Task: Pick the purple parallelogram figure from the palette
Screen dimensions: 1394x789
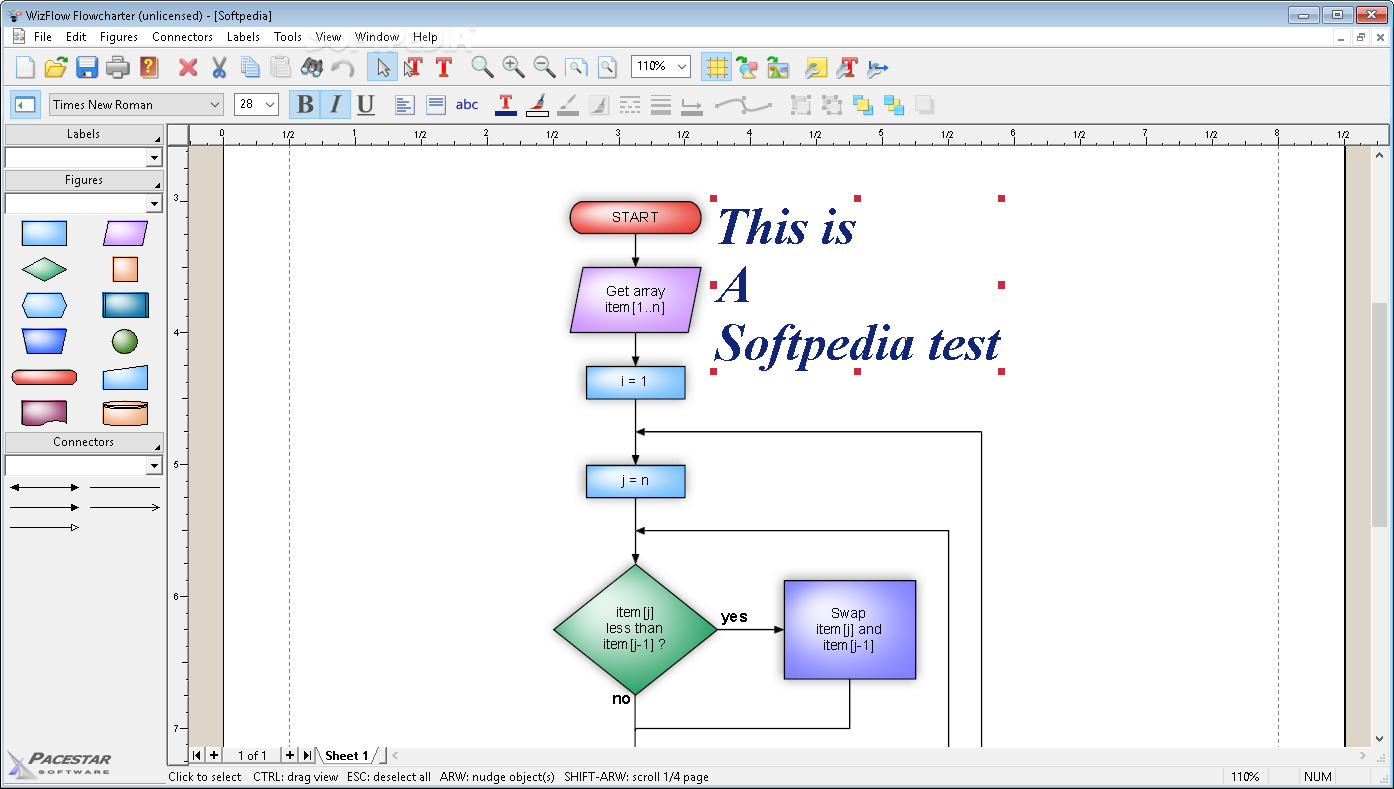Action: point(125,233)
